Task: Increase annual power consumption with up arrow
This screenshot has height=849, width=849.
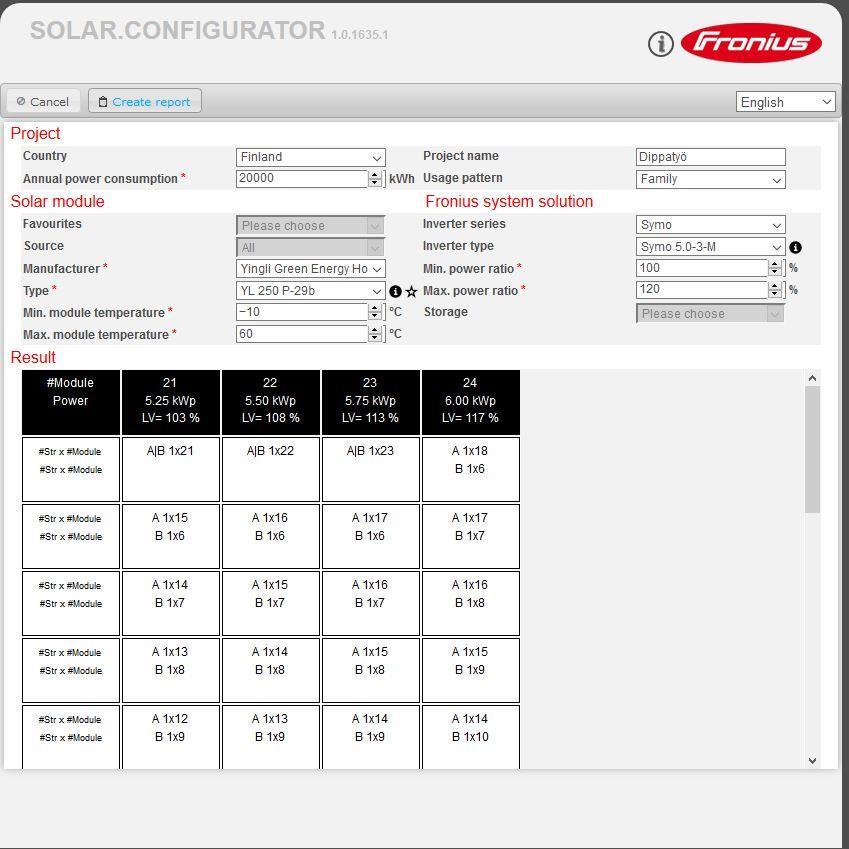Action: 375,175
